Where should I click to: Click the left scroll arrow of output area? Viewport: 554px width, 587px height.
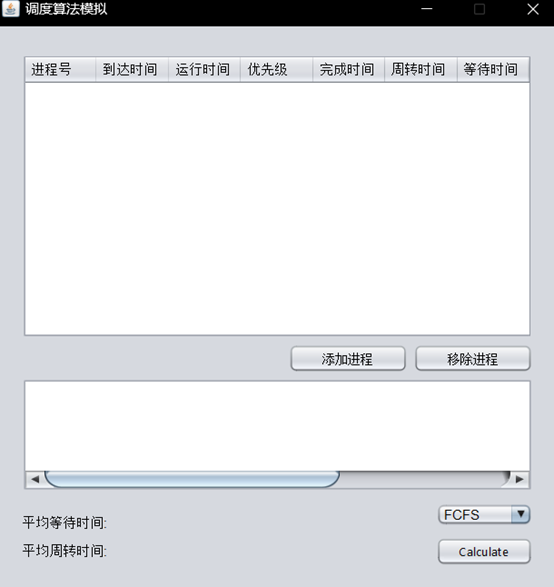[x=35, y=479]
